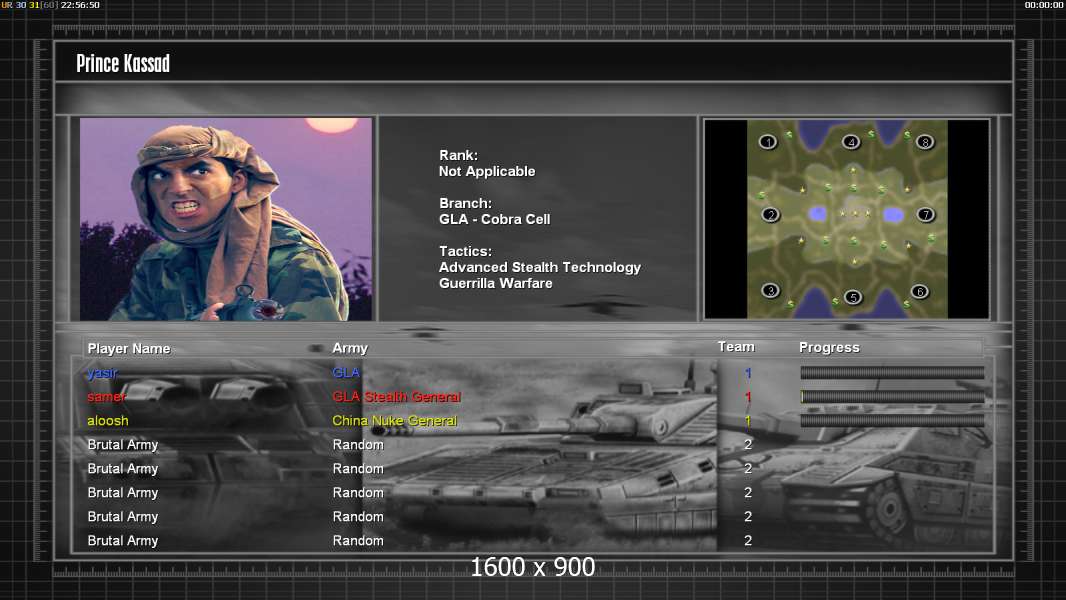The image size is (1066, 600).
Task: Click the 'GLA - Cobra Cell' text
Action: (x=494, y=219)
